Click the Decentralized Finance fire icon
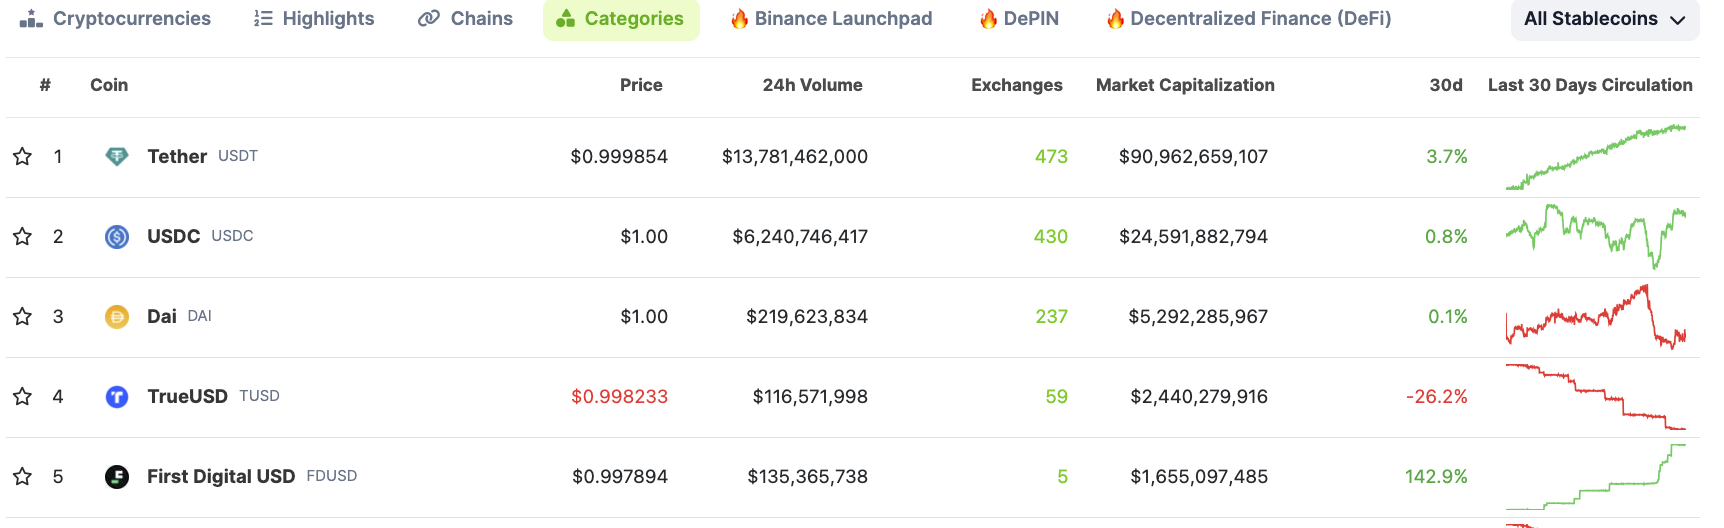Screen dimensions: 1724x528 tap(1115, 18)
